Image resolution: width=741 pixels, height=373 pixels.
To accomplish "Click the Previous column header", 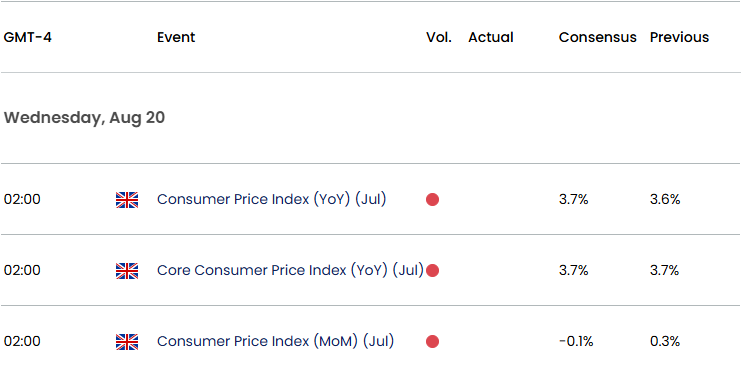I will tap(679, 37).
